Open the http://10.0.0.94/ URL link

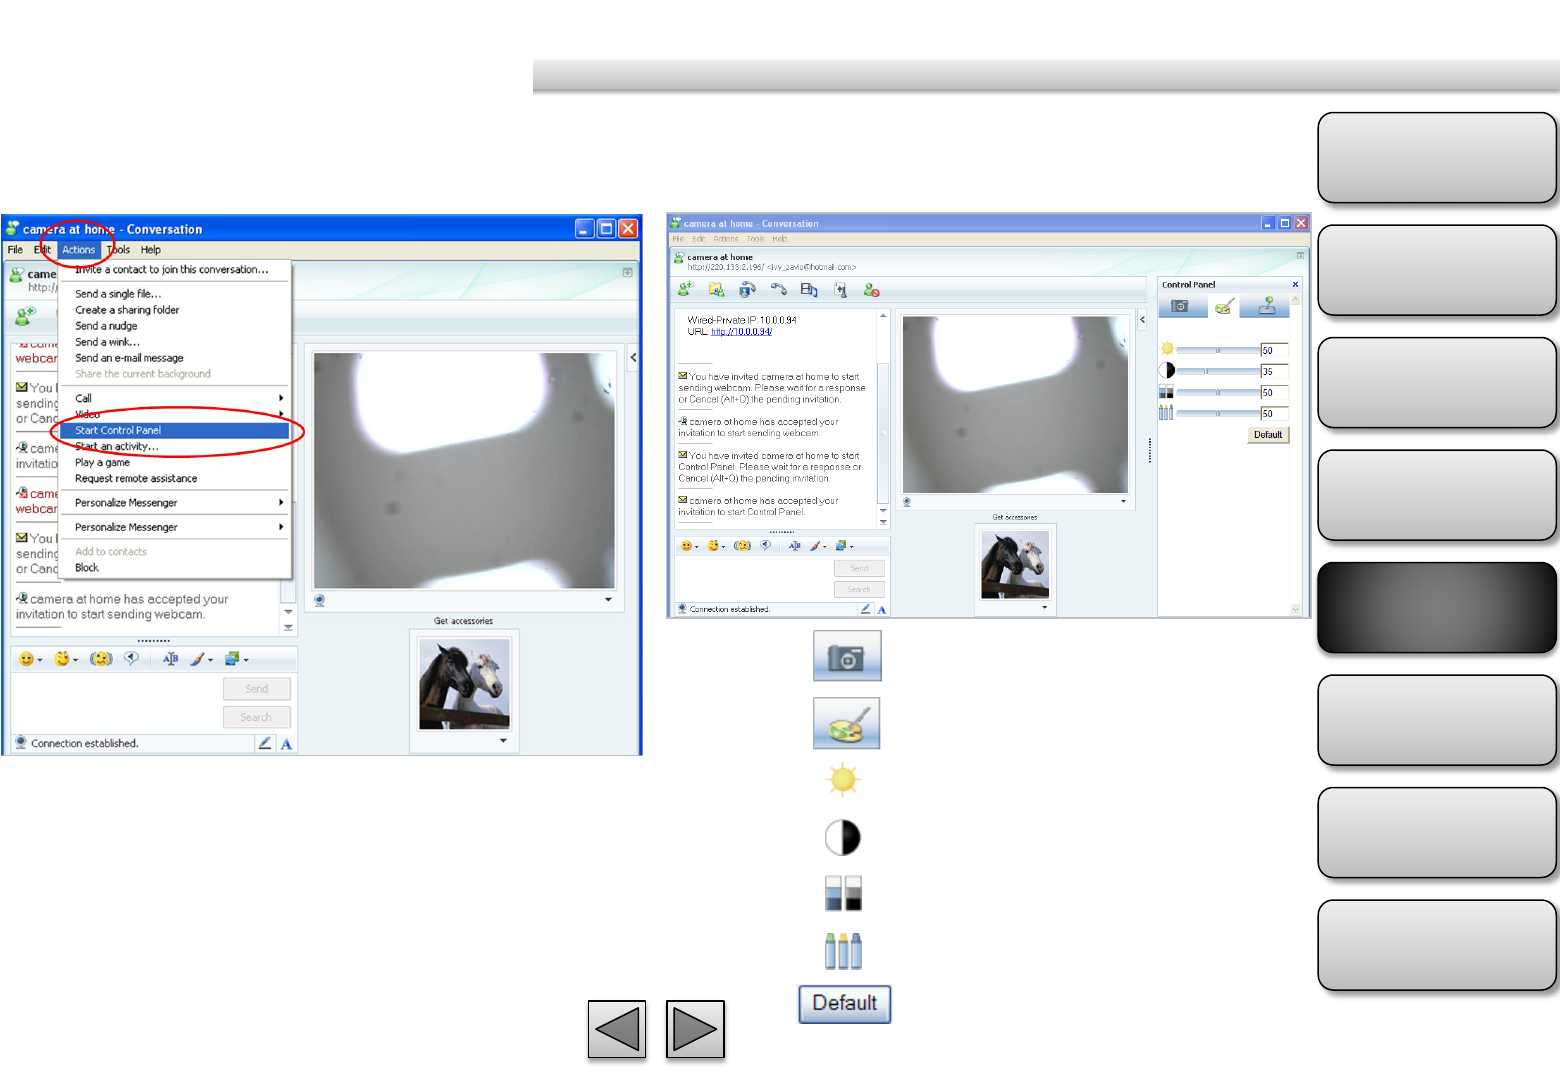[x=741, y=332]
